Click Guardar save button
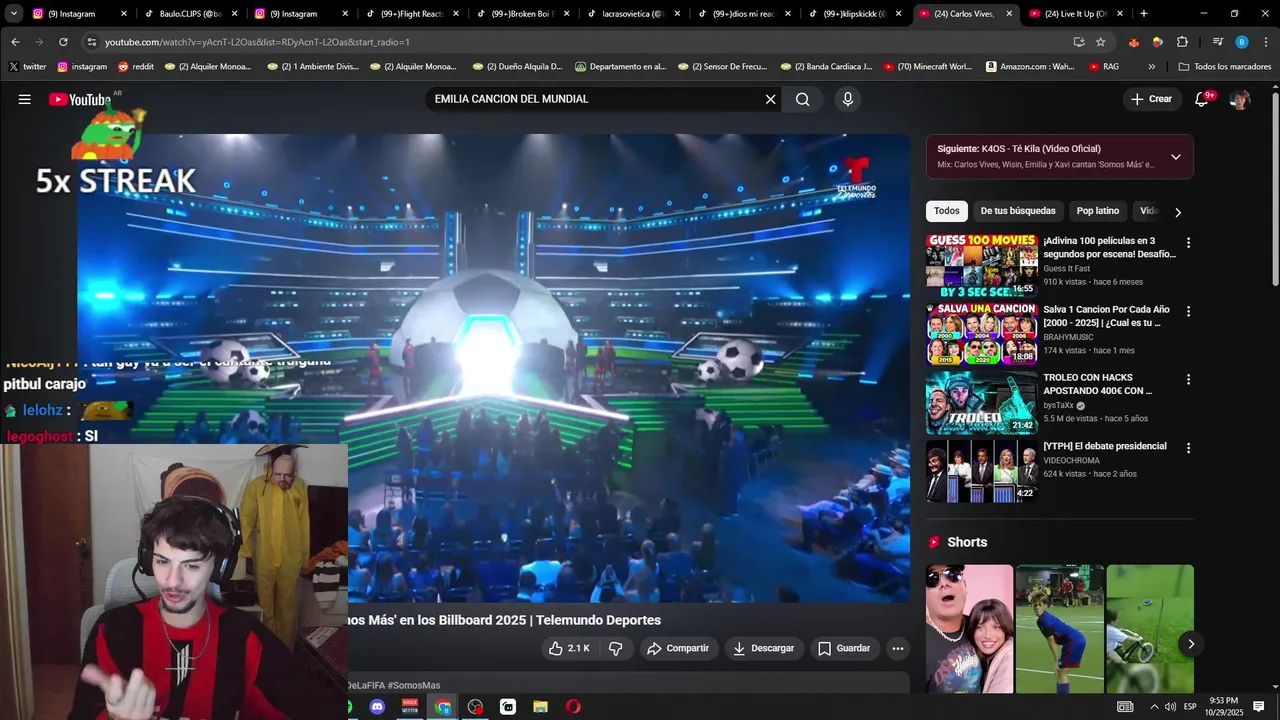The height and width of the screenshot is (720, 1280). tap(844, 648)
